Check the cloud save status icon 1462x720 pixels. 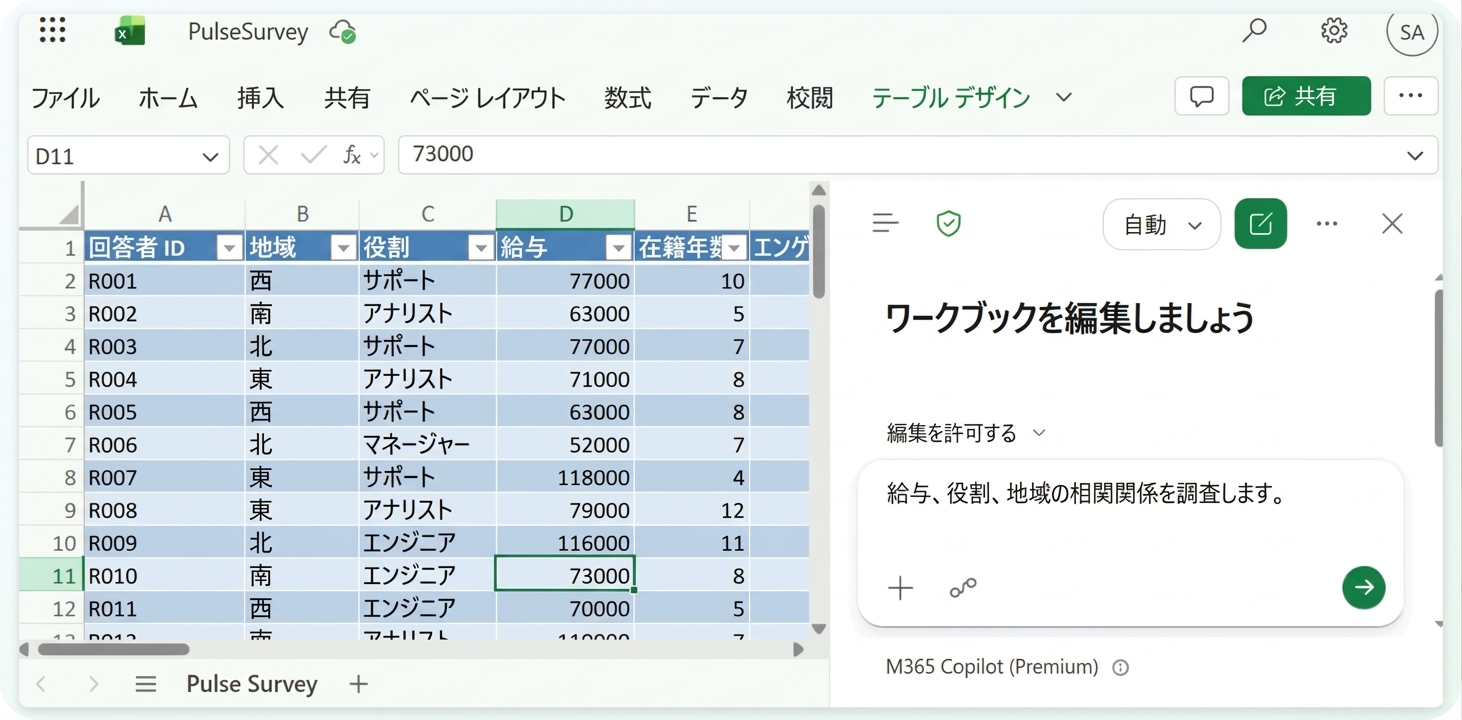(343, 32)
